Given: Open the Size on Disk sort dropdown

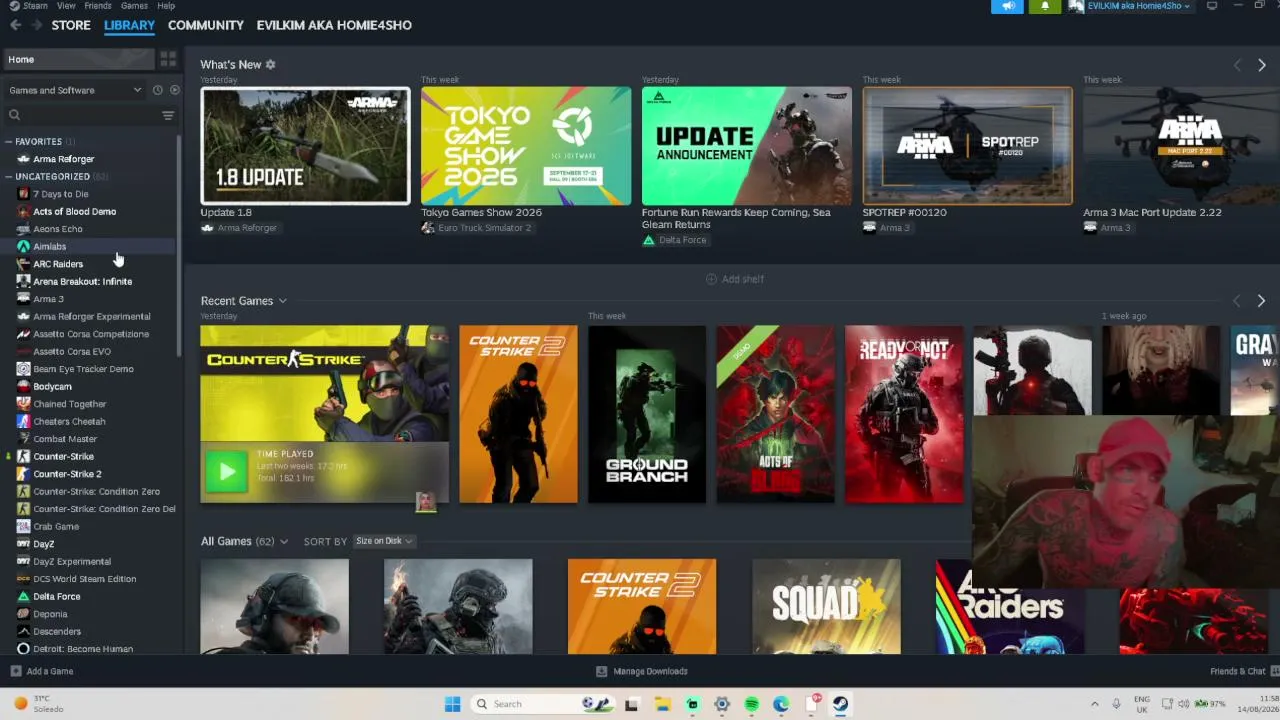Looking at the screenshot, I should click(384, 541).
